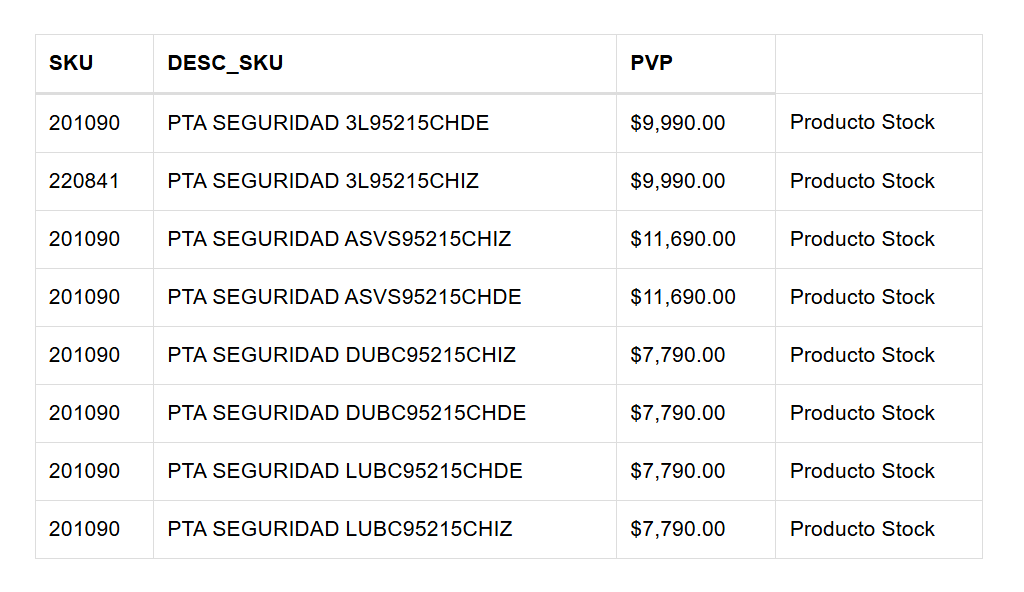Click the empty fourth column header cell
1024x592 pixels.
coord(878,63)
